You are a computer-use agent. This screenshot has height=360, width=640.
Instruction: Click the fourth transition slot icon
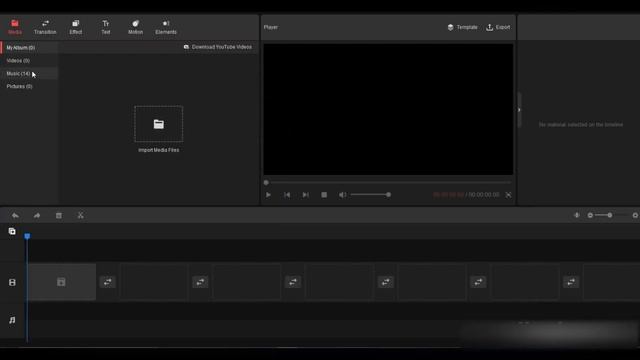pos(386,282)
